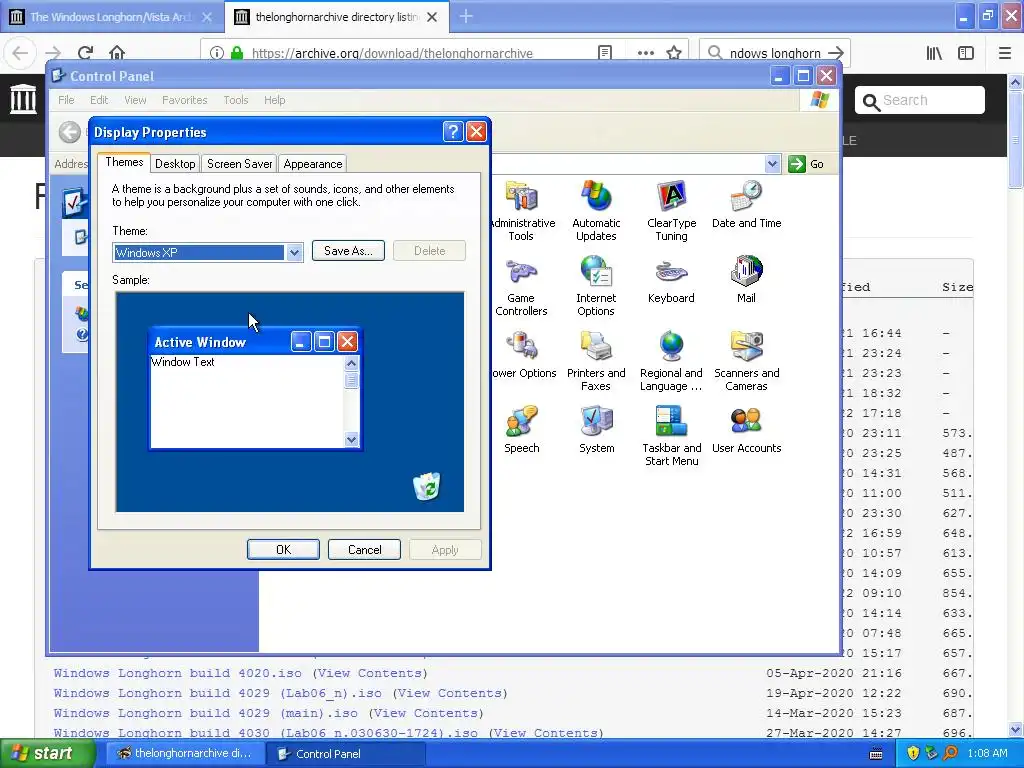This screenshot has width=1024, height=768.
Task: Open Taskbar and Start Menu settings
Action: (x=671, y=436)
